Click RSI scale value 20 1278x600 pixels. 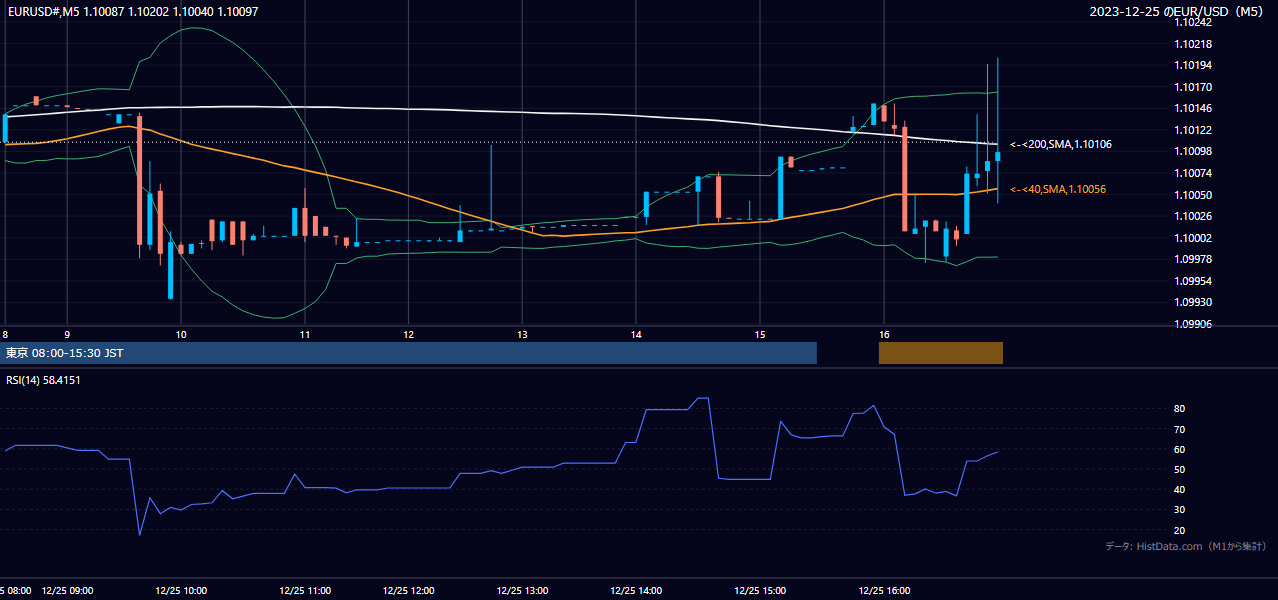click(1180, 530)
